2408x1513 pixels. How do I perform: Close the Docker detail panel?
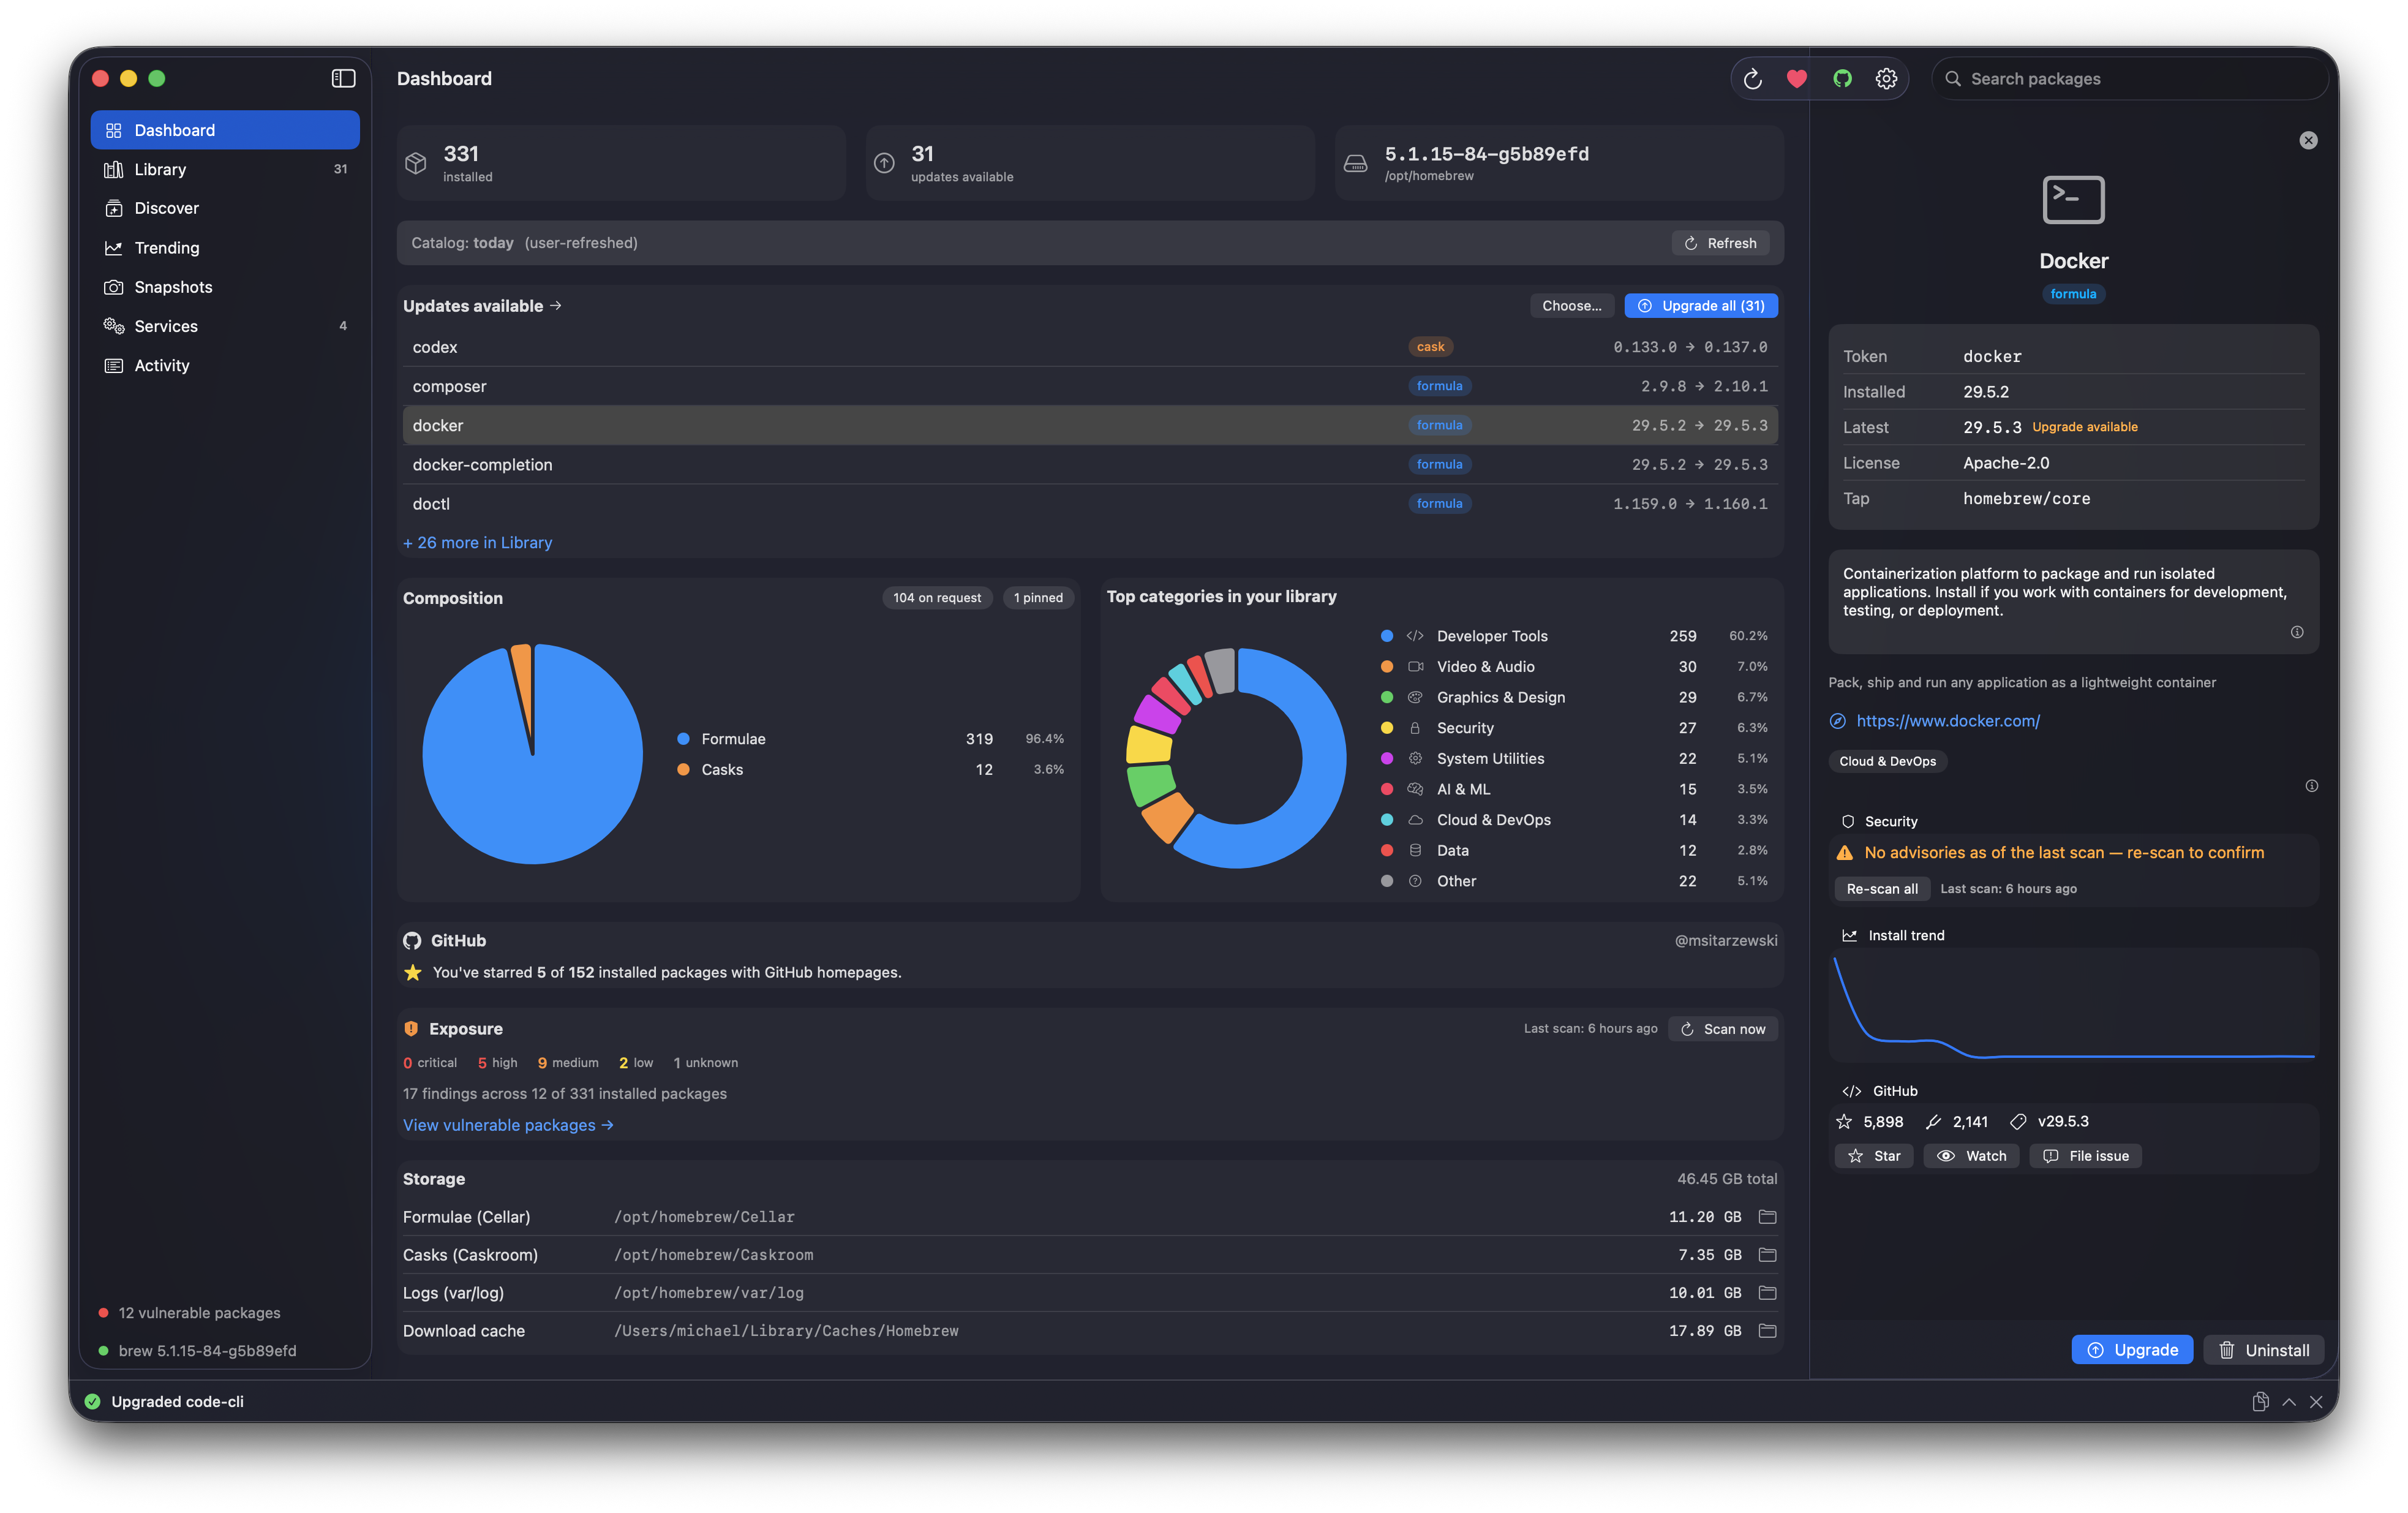tap(2308, 140)
